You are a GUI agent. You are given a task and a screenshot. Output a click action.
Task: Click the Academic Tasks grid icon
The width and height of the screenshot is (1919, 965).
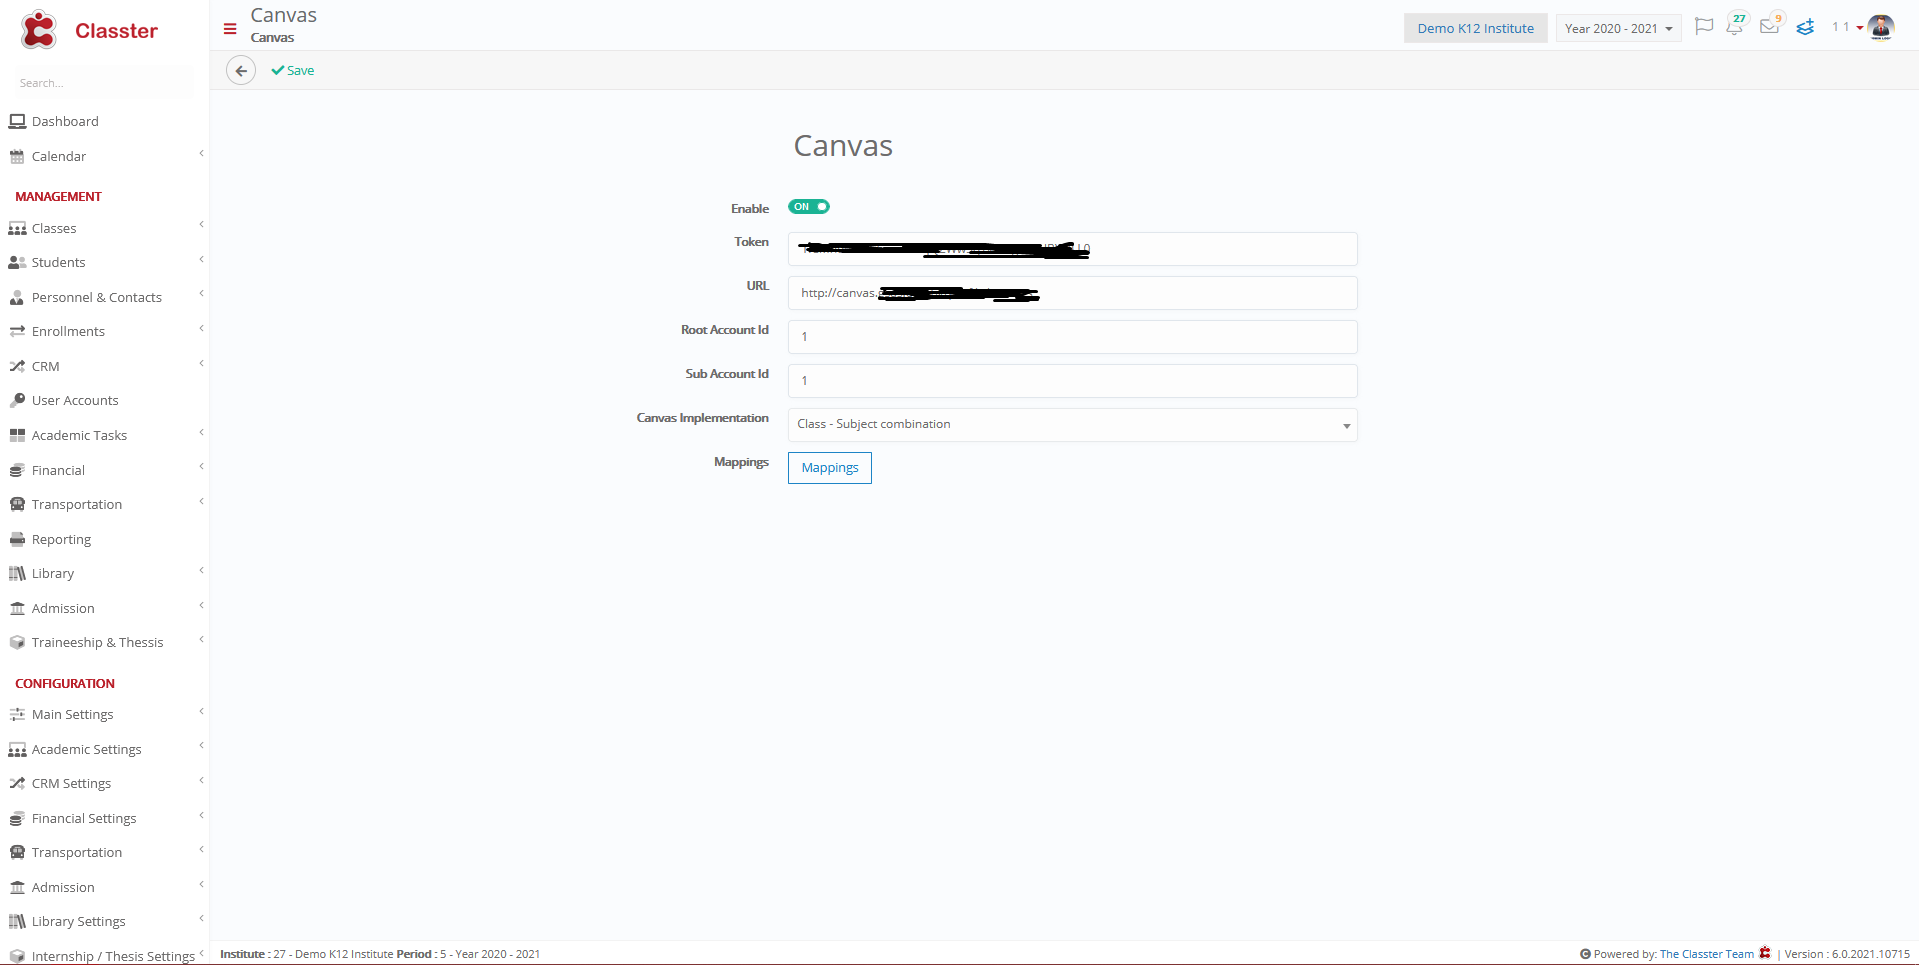coord(17,435)
